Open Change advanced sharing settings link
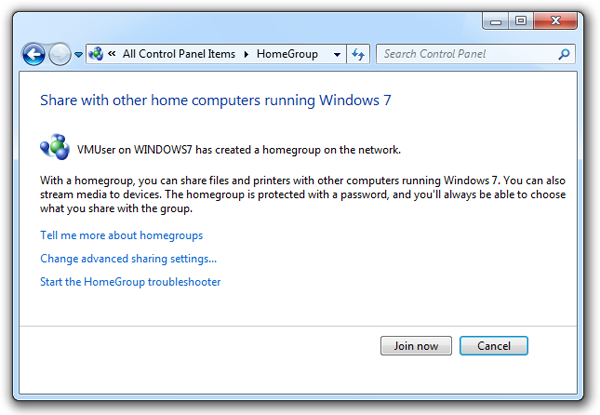The image size is (600, 415). (x=129, y=259)
